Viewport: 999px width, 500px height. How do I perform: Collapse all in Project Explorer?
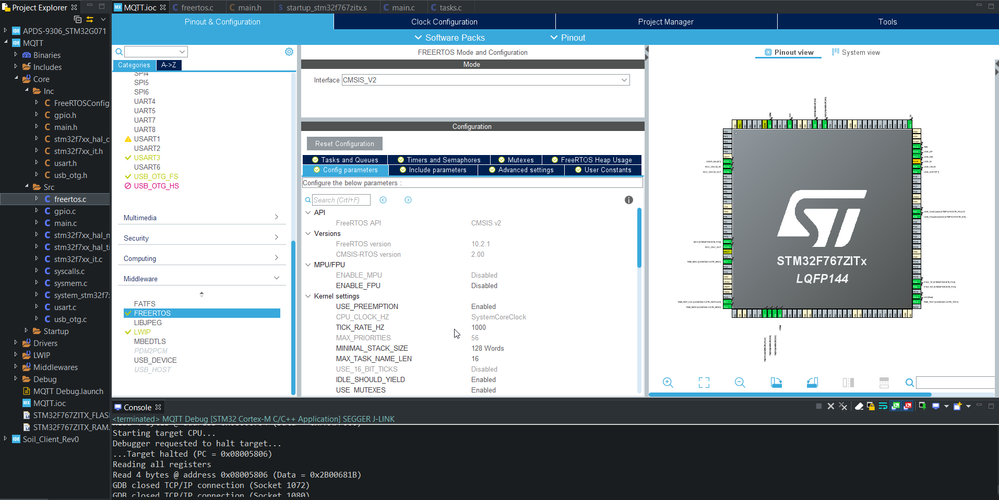click(x=78, y=20)
